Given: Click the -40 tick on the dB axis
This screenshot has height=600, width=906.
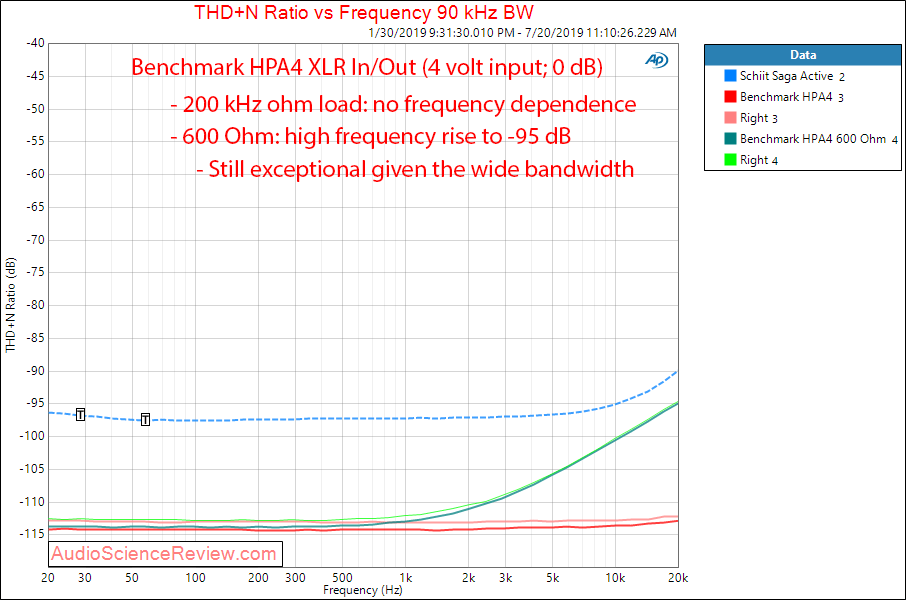Looking at the screenshot, I should (x=35, y=43).
